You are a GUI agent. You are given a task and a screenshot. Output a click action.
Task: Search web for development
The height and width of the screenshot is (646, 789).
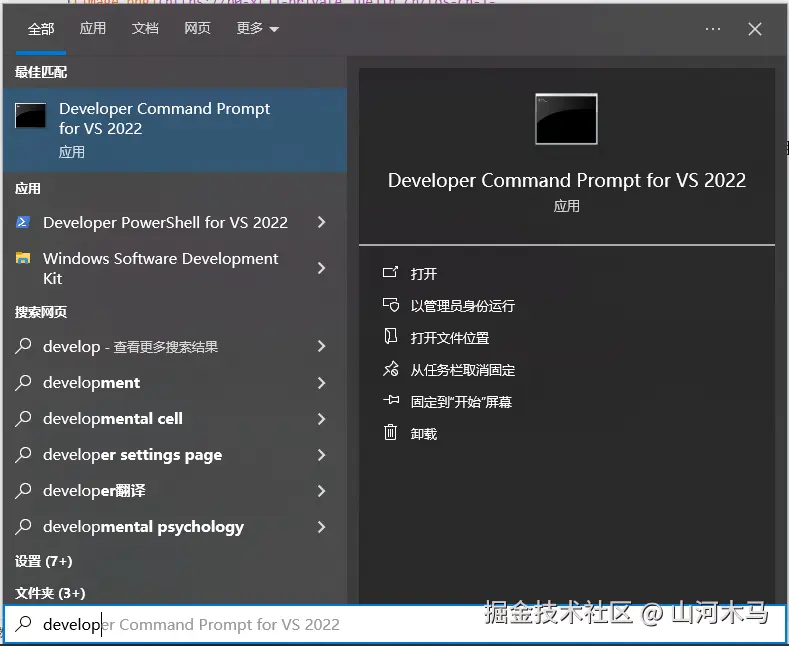92,383
